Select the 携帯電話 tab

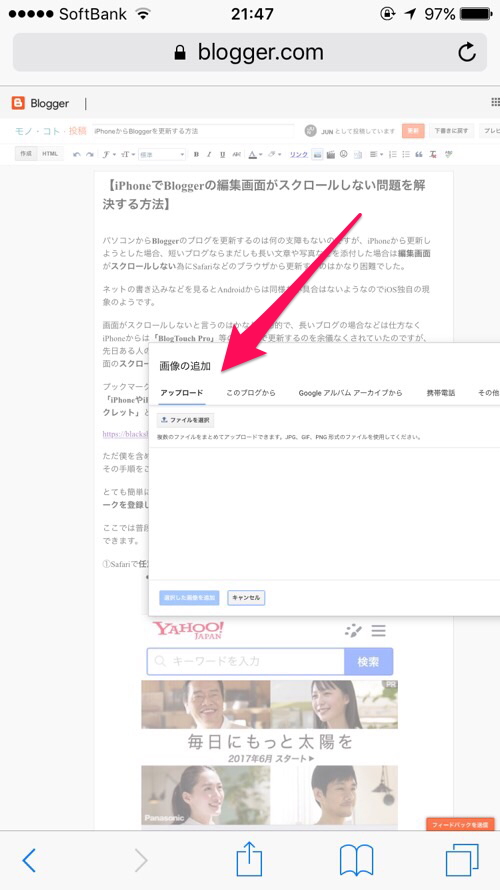(441, 393)
